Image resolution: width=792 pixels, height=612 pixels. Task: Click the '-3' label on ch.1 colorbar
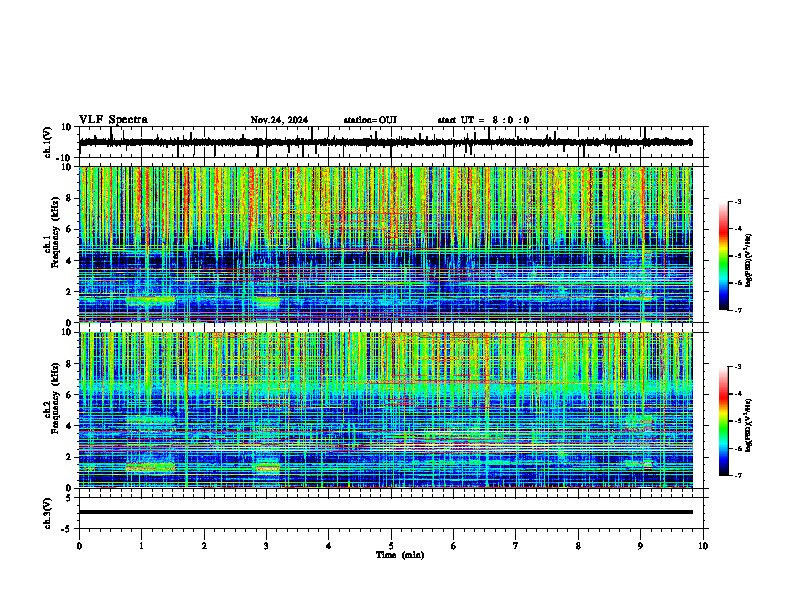pyautogui.click(x=737, y=201)
